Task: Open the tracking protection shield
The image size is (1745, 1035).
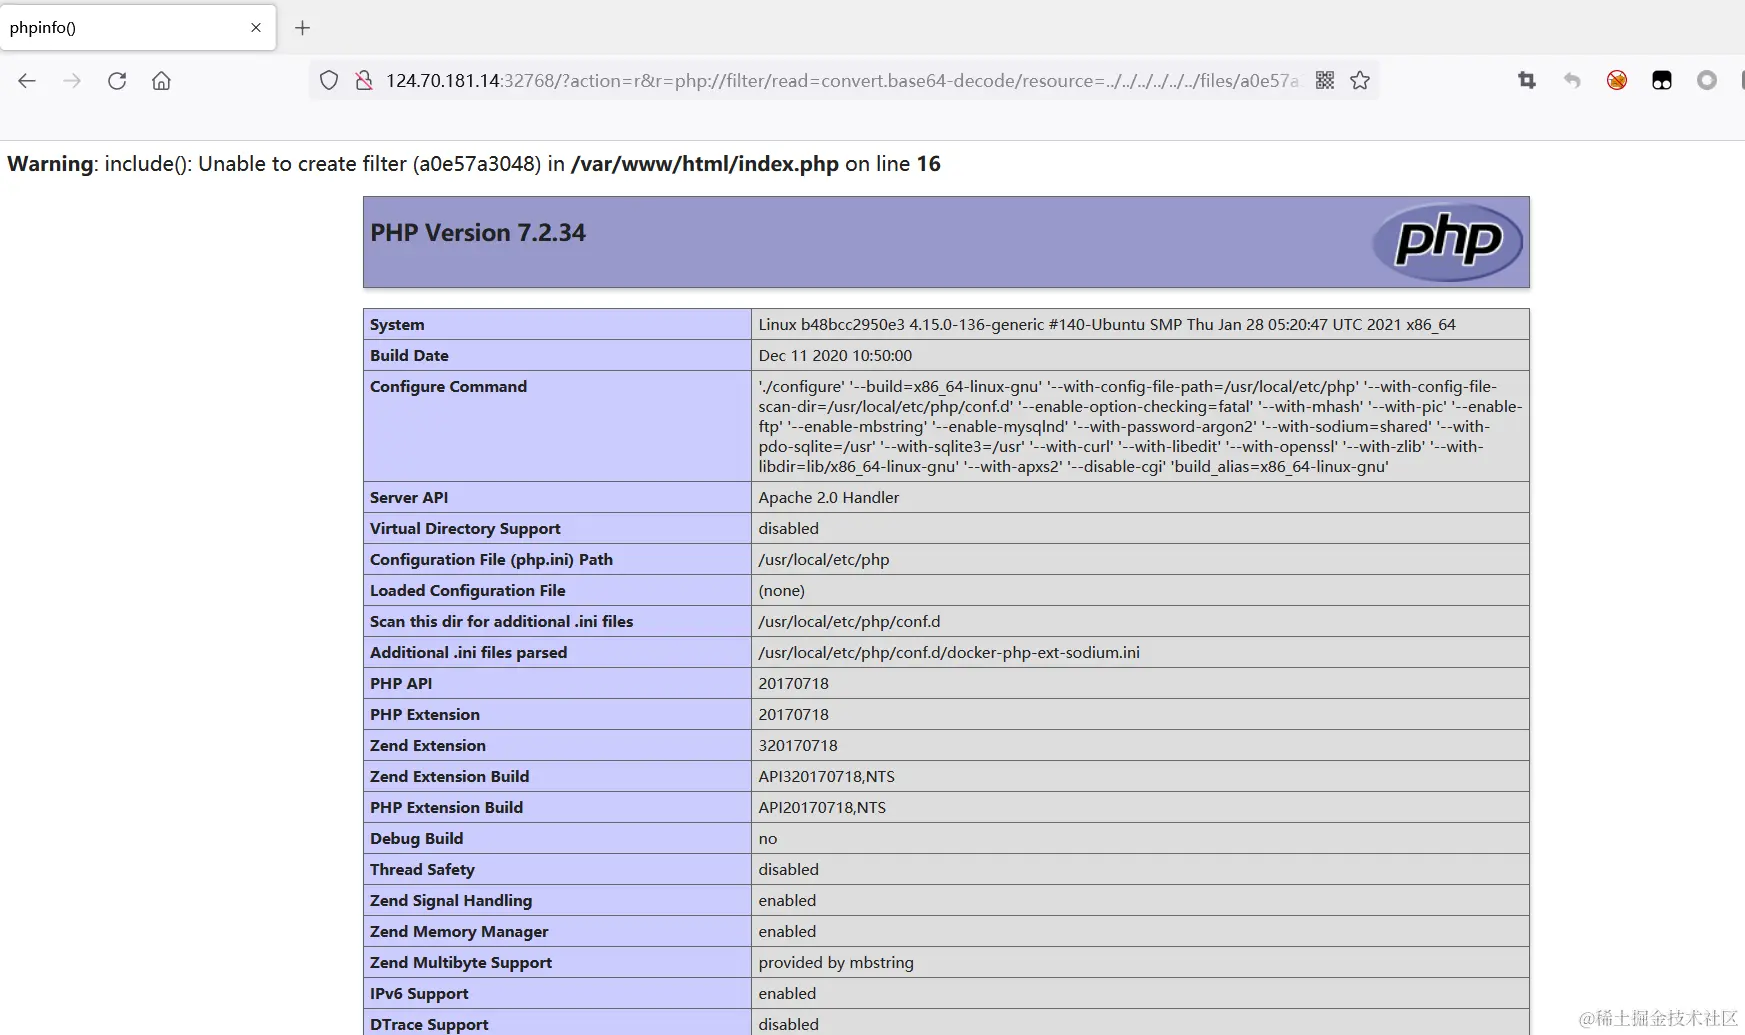Action: coord(329,81)
